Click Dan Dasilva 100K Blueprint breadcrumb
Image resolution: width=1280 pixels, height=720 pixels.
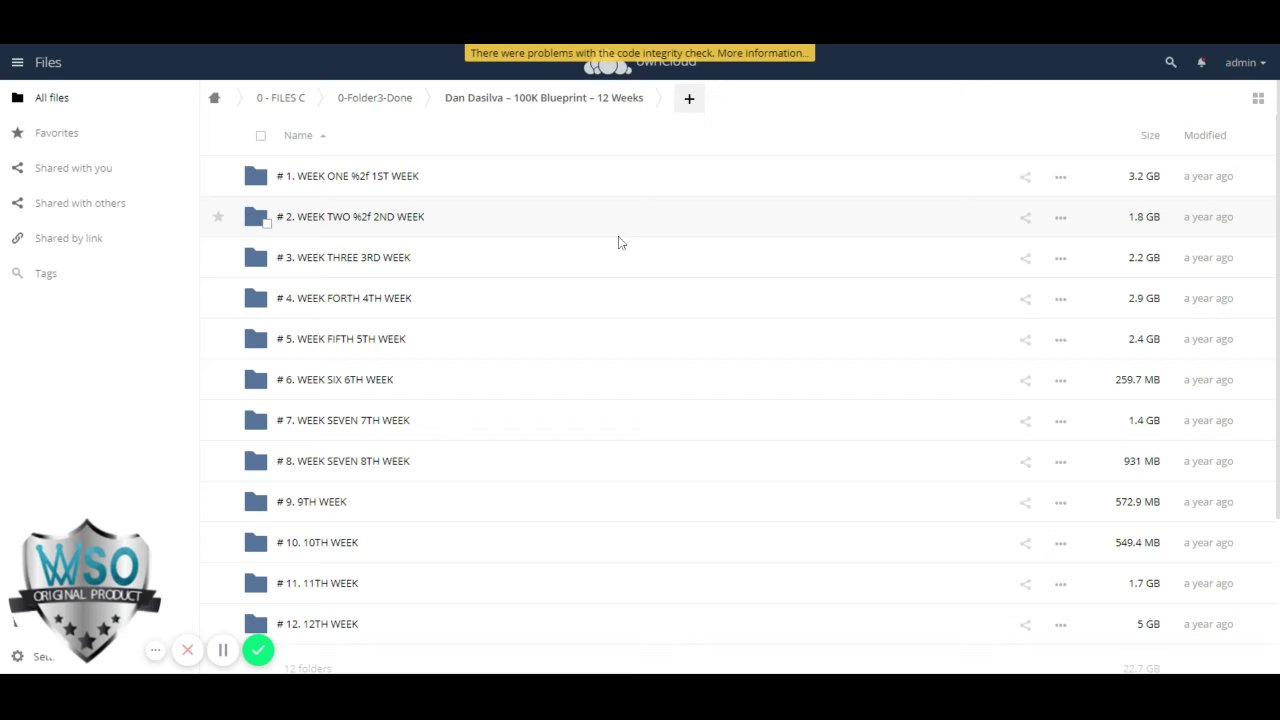click(544, 98)
